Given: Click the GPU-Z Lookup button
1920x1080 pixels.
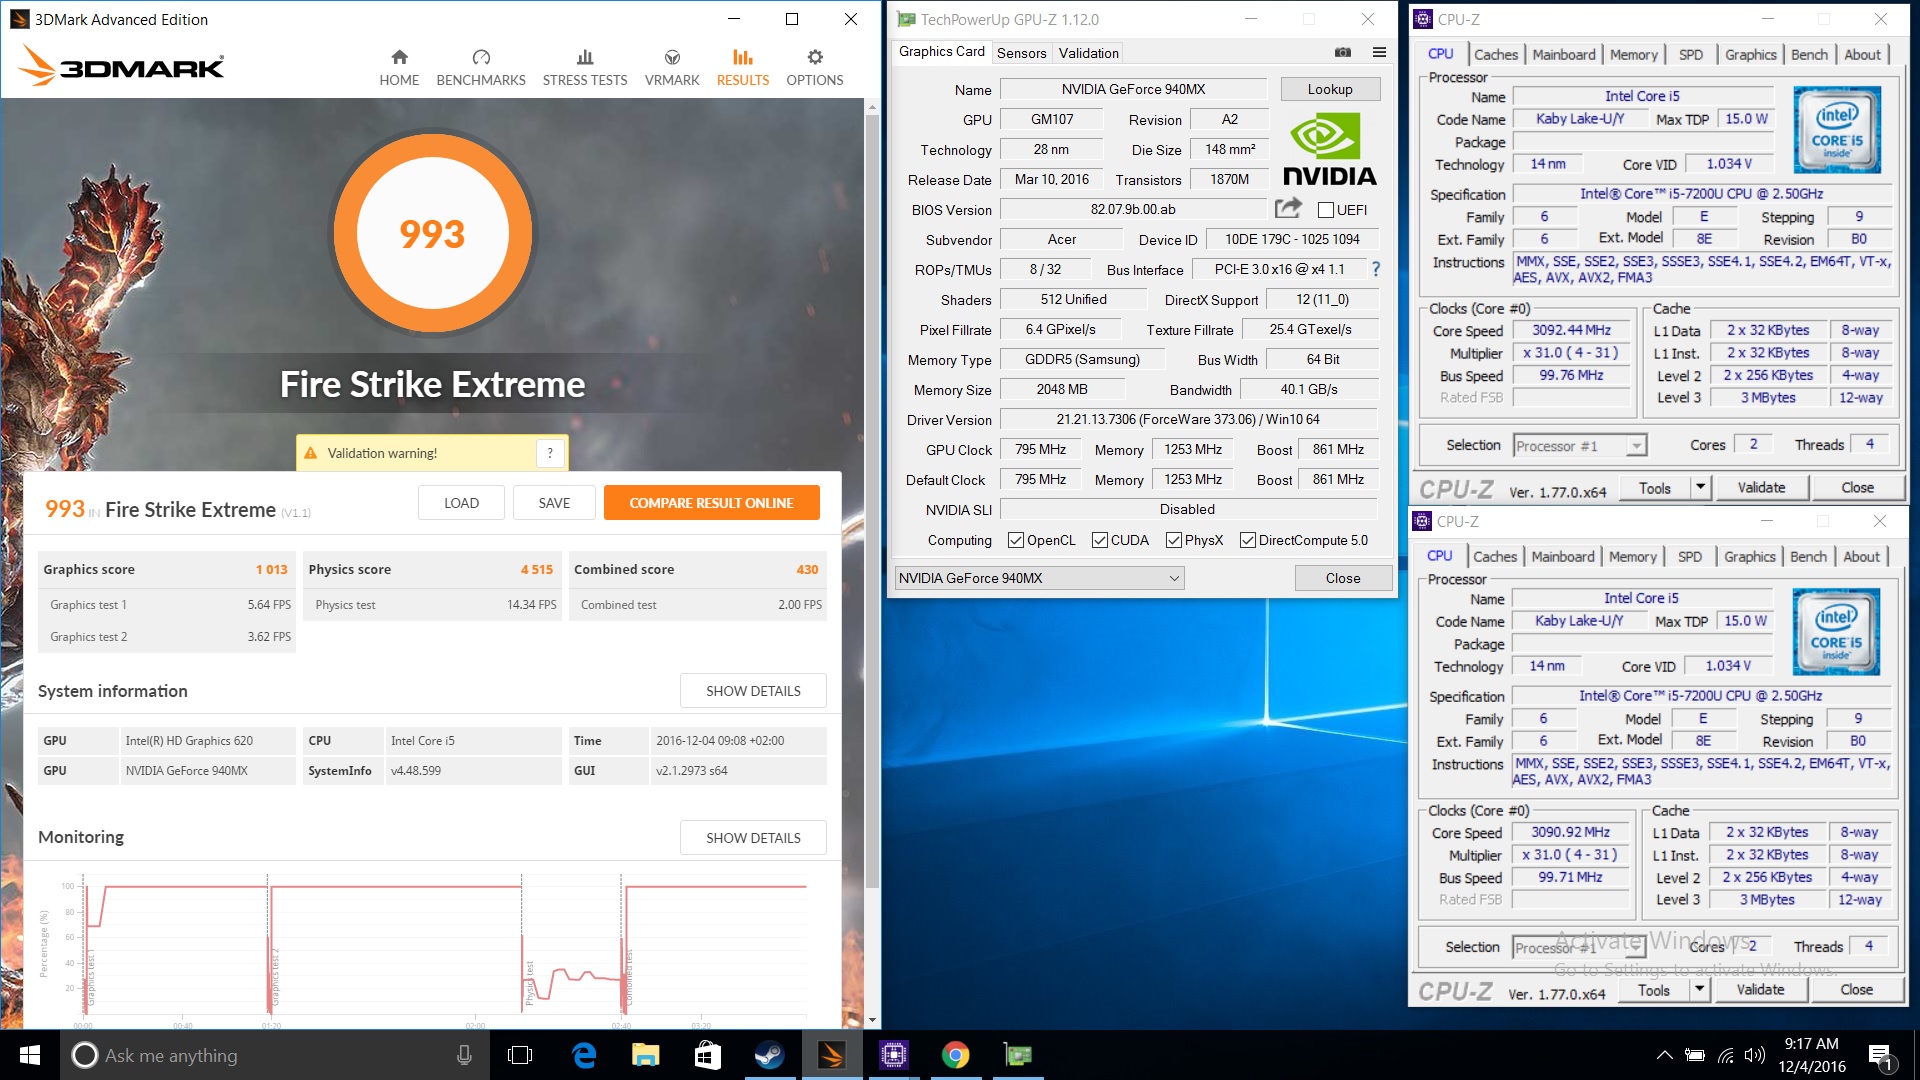Looking at the screenshot, I should pyautogui.click(x=1330, y=89).
